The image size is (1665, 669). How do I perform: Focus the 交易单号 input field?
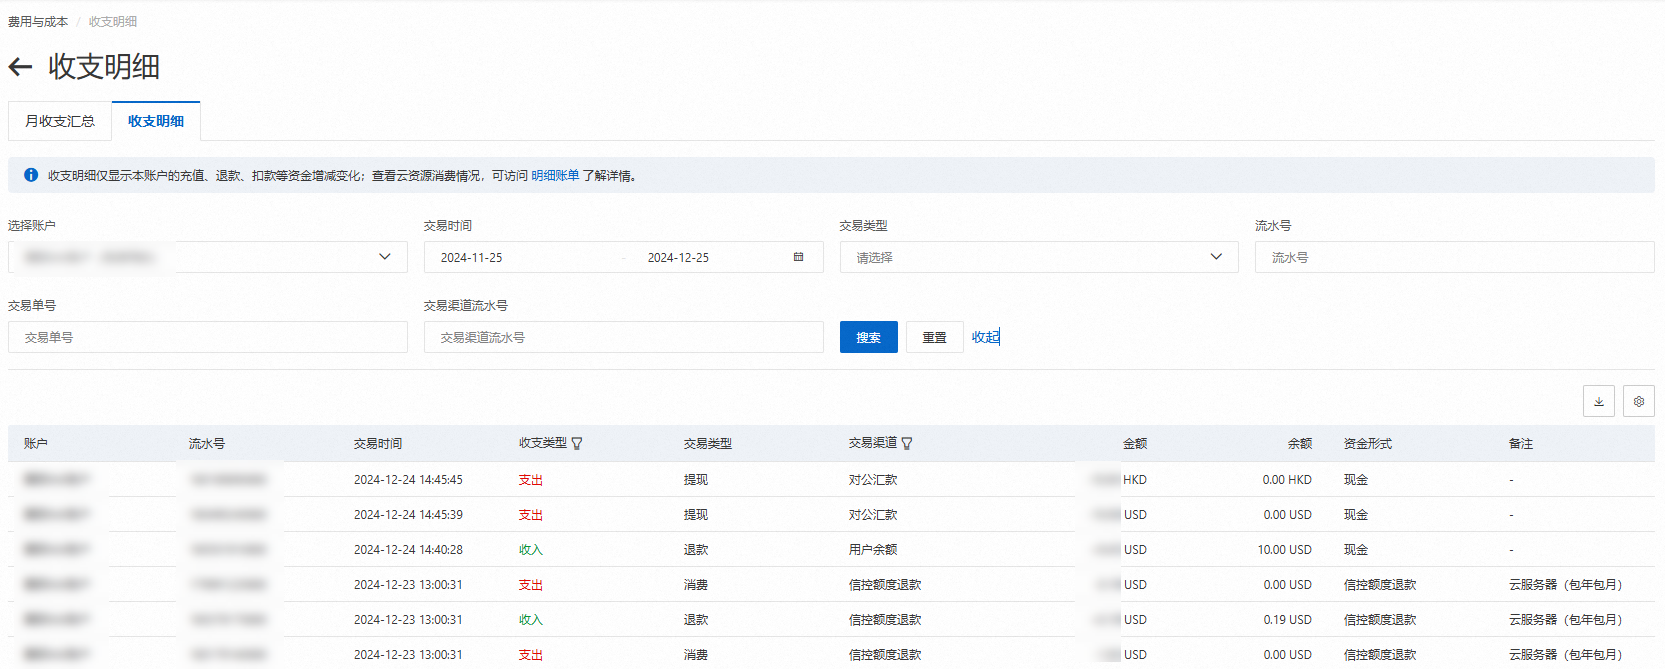click(208, 337)
